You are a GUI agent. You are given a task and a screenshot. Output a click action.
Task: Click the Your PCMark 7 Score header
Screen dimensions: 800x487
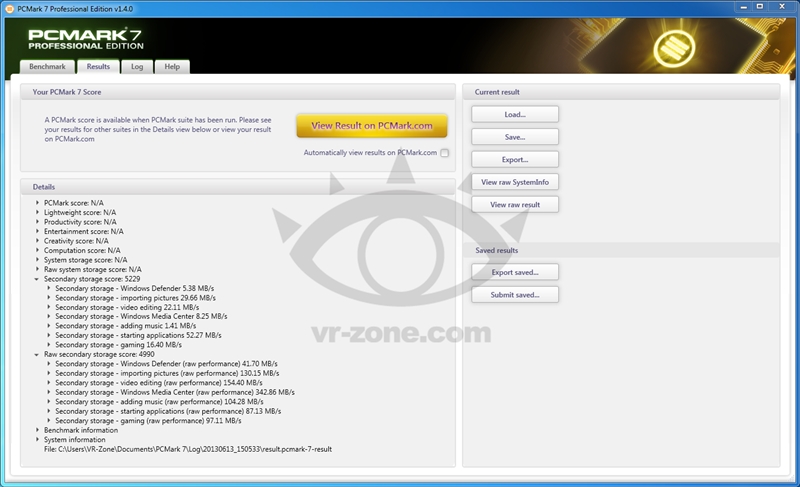pyautogui.click(x=238, y=92)
